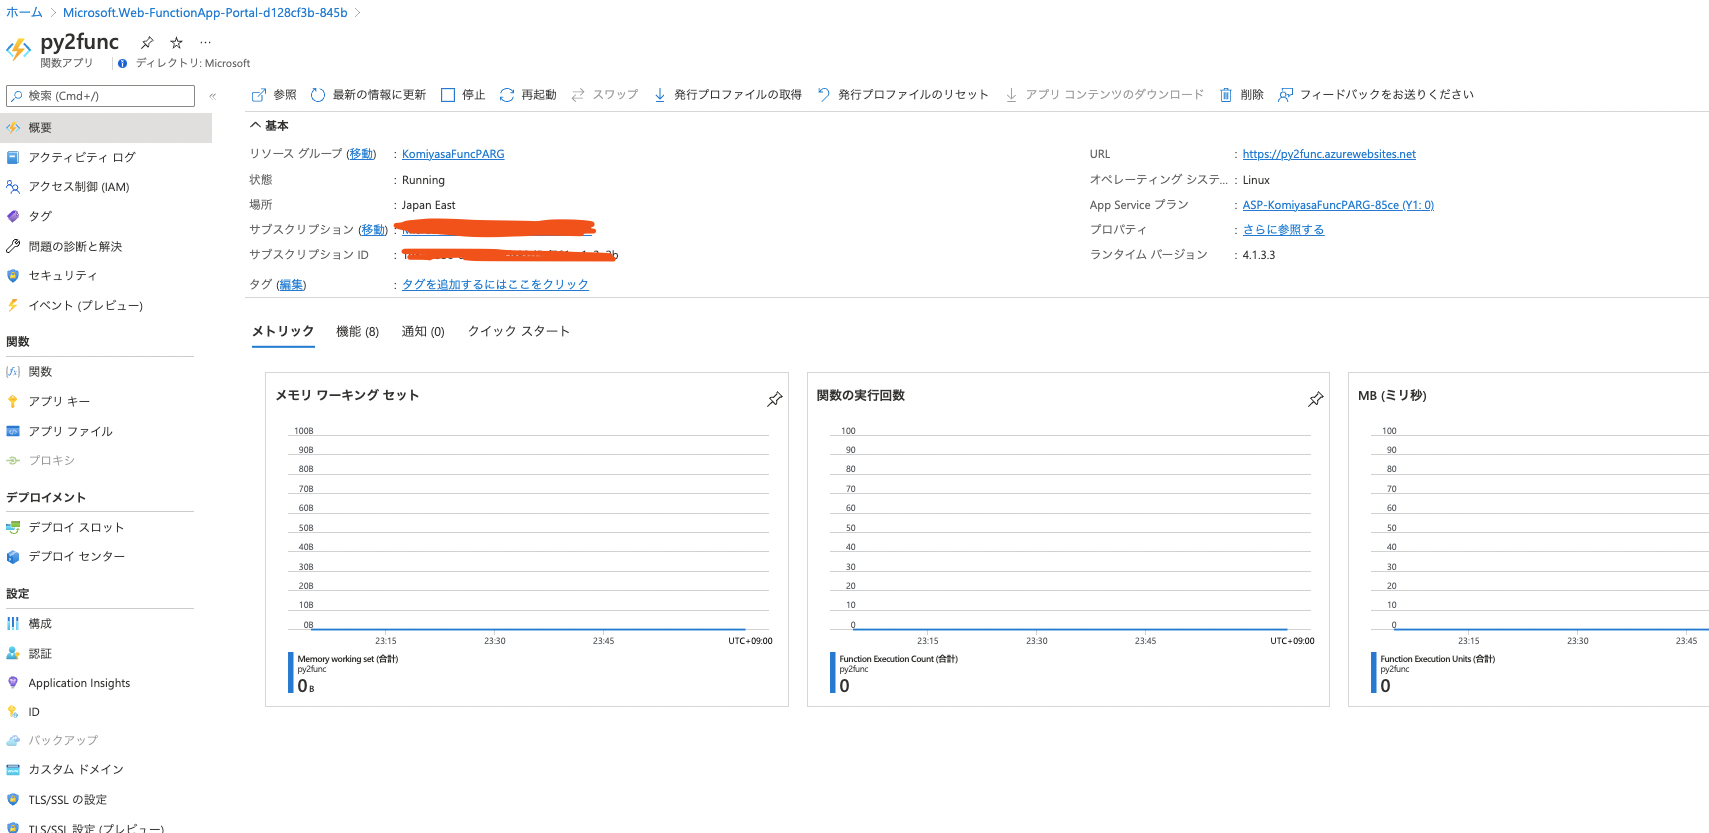Click the 編集 link beside タグ

[x=291, y=285]
